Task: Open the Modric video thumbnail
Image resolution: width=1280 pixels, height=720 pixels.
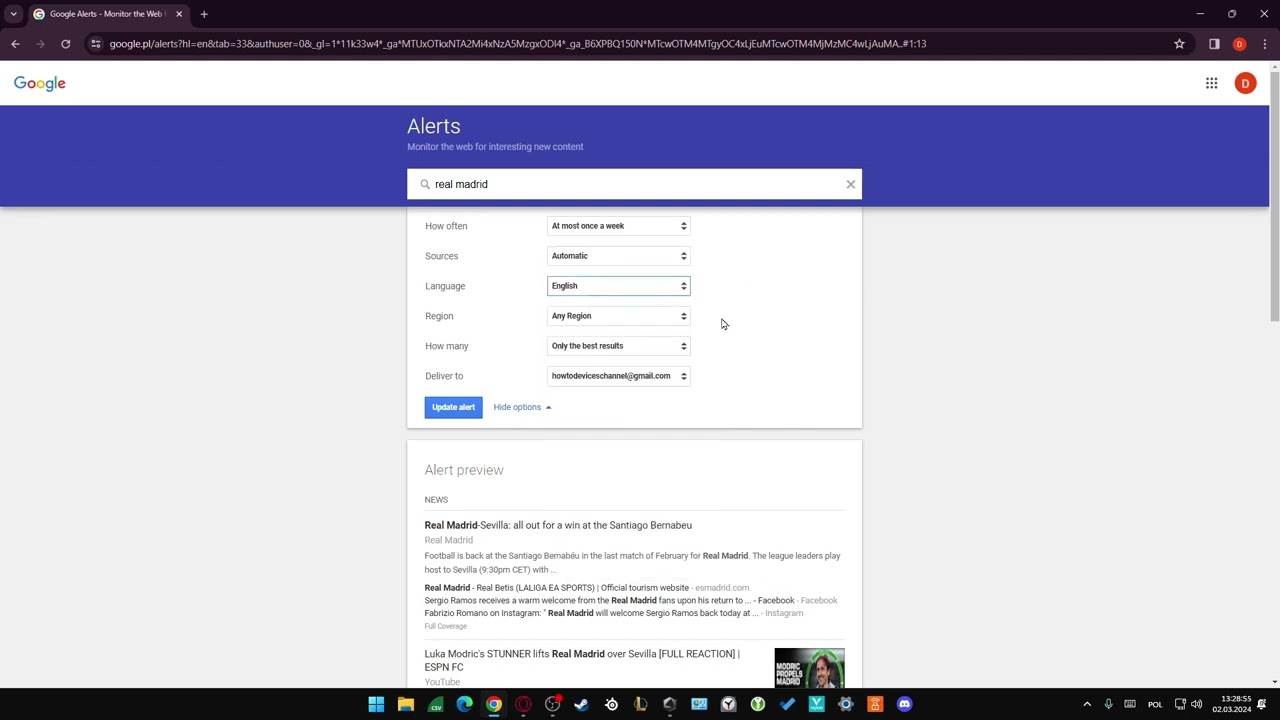Action: click(x=809, y=668)
